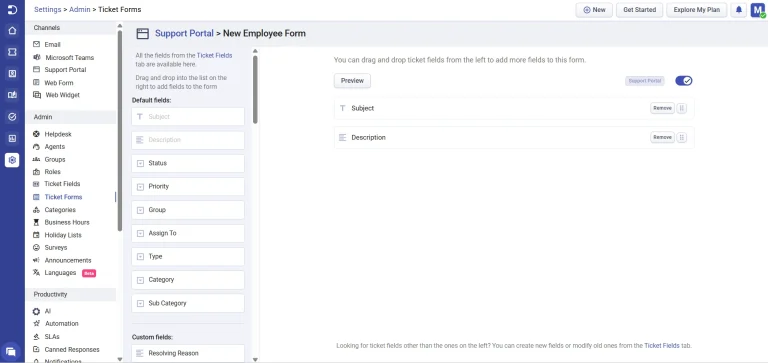Remove the Description field from form
The width and height of the screenshot is (768, 363).
662,138
